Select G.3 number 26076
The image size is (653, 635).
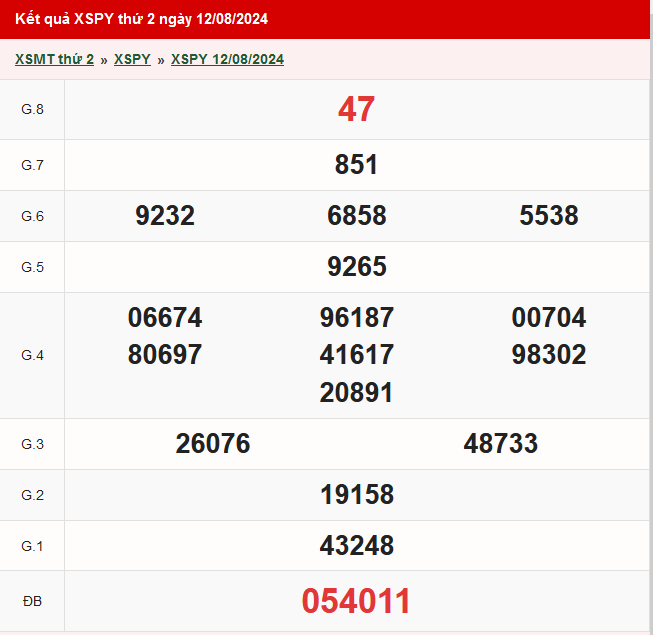coord(213,444)
